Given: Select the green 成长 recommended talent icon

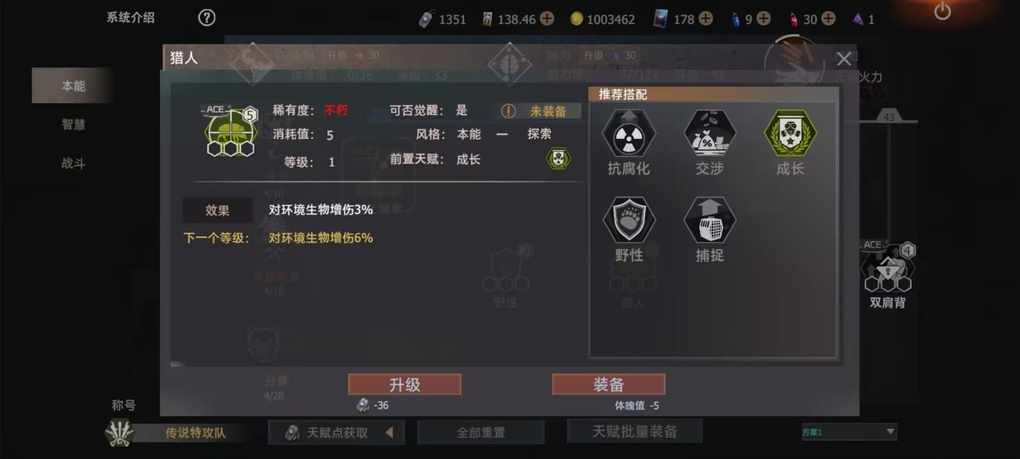Looking at the screenshot, I should point(790,133).
